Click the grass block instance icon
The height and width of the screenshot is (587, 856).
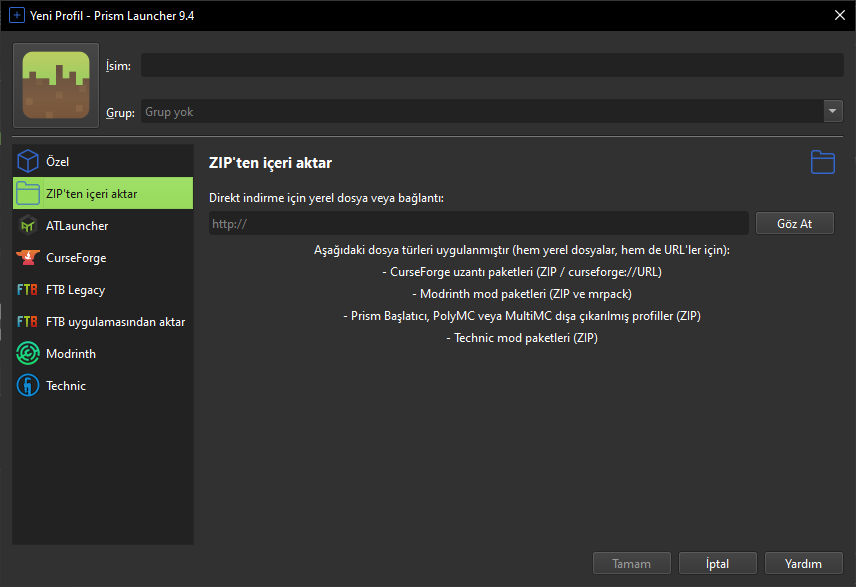(x=56, y=85)
